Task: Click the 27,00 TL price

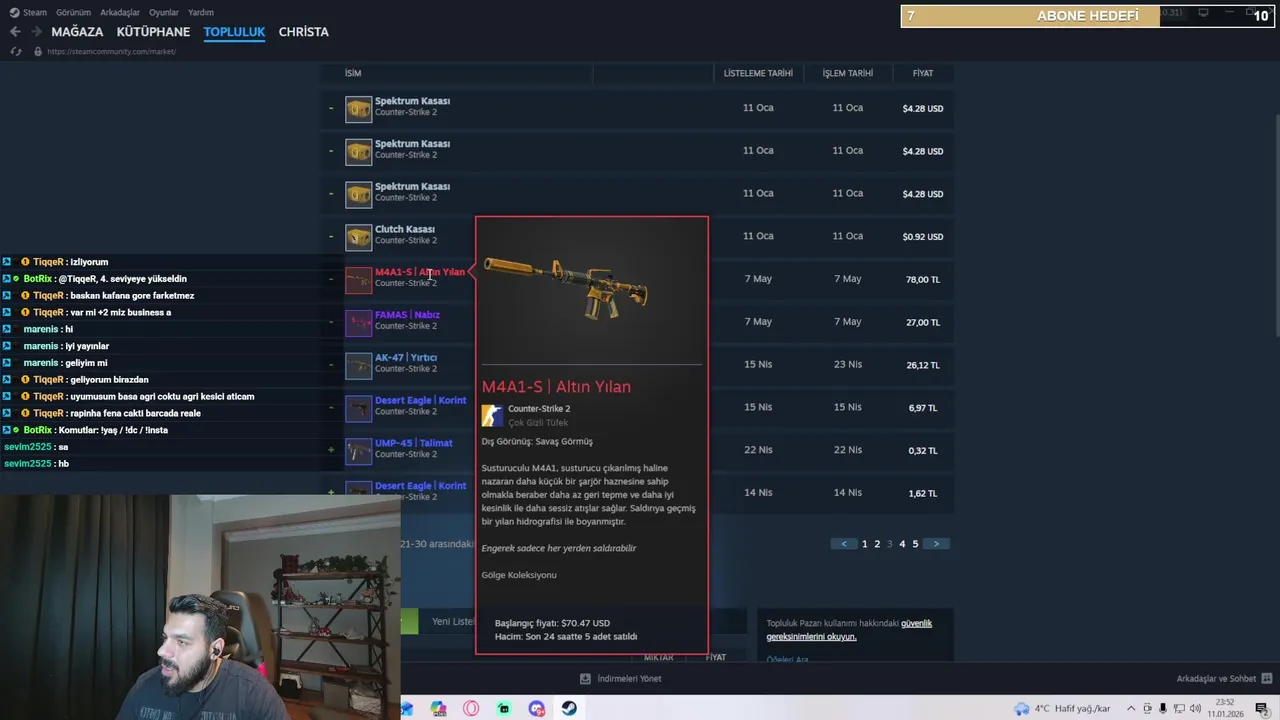Action: (922, 323)
